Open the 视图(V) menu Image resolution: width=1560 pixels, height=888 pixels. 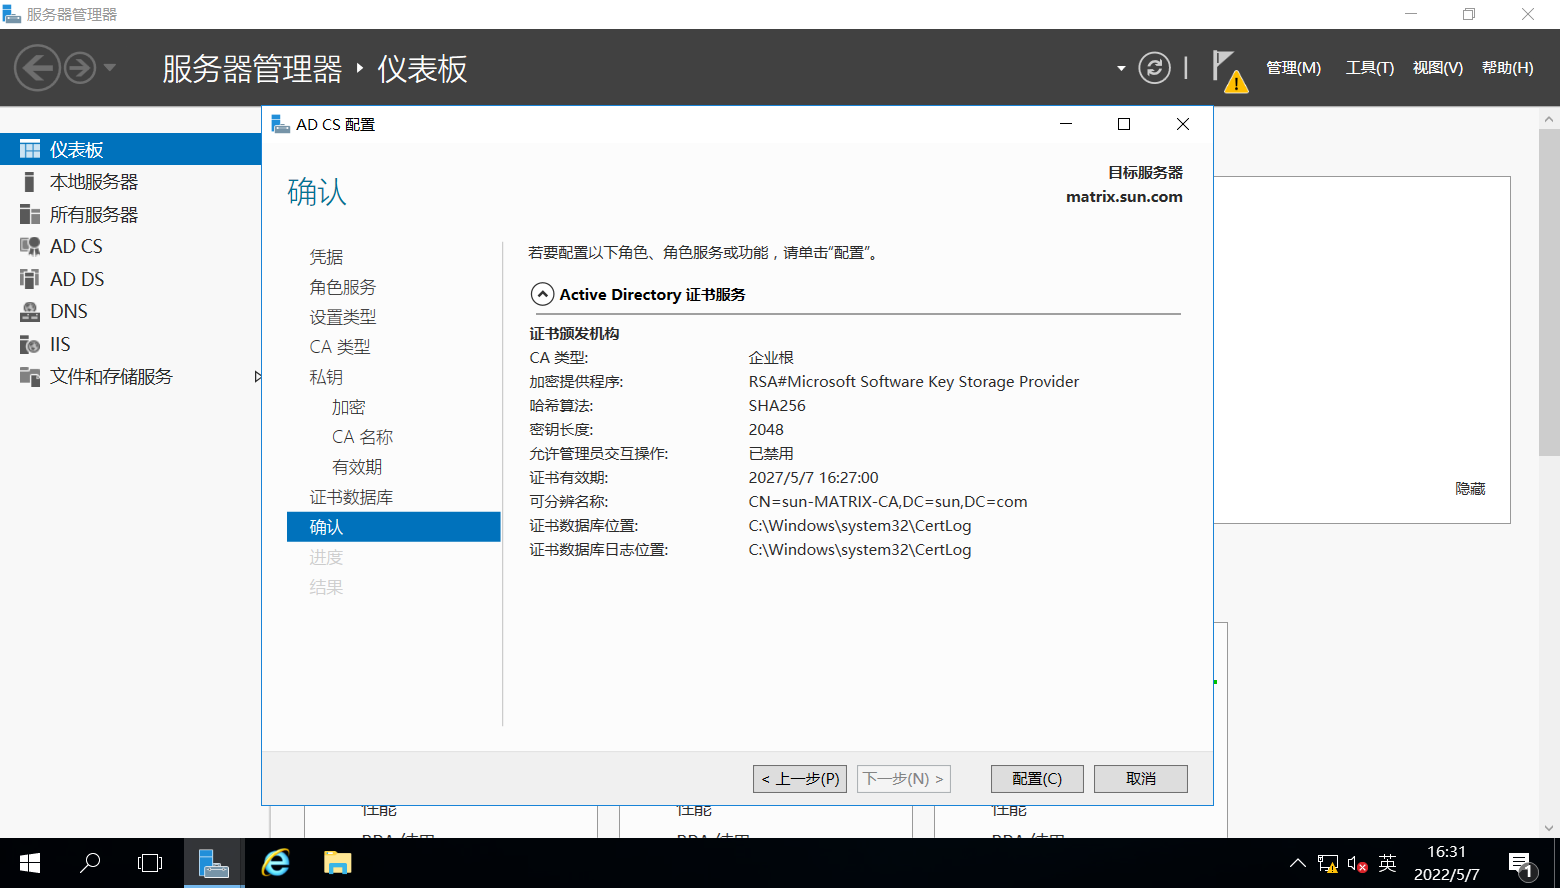point(1437,68)
